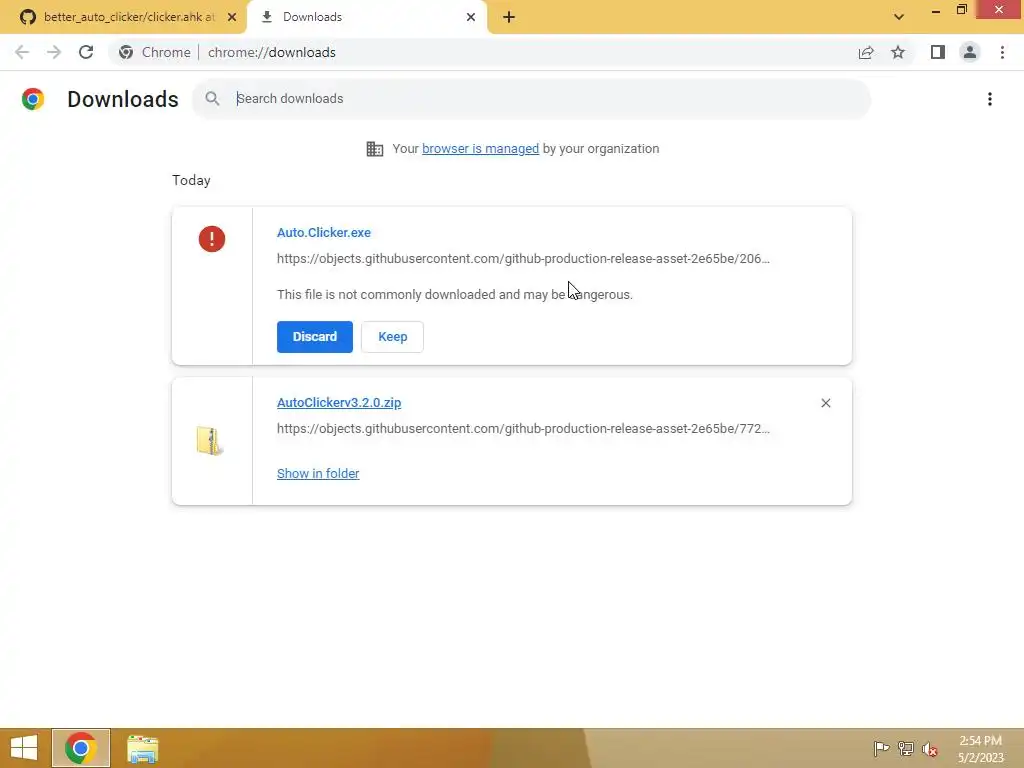Open the Windows Start button
1024x768 pixels.
point(24,748)
